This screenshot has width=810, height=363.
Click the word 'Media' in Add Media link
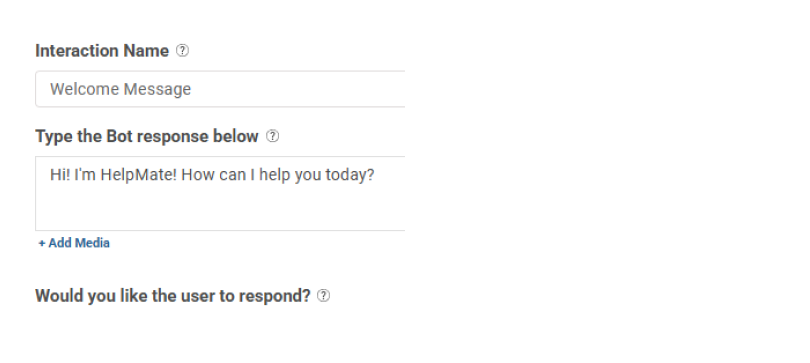93,243
